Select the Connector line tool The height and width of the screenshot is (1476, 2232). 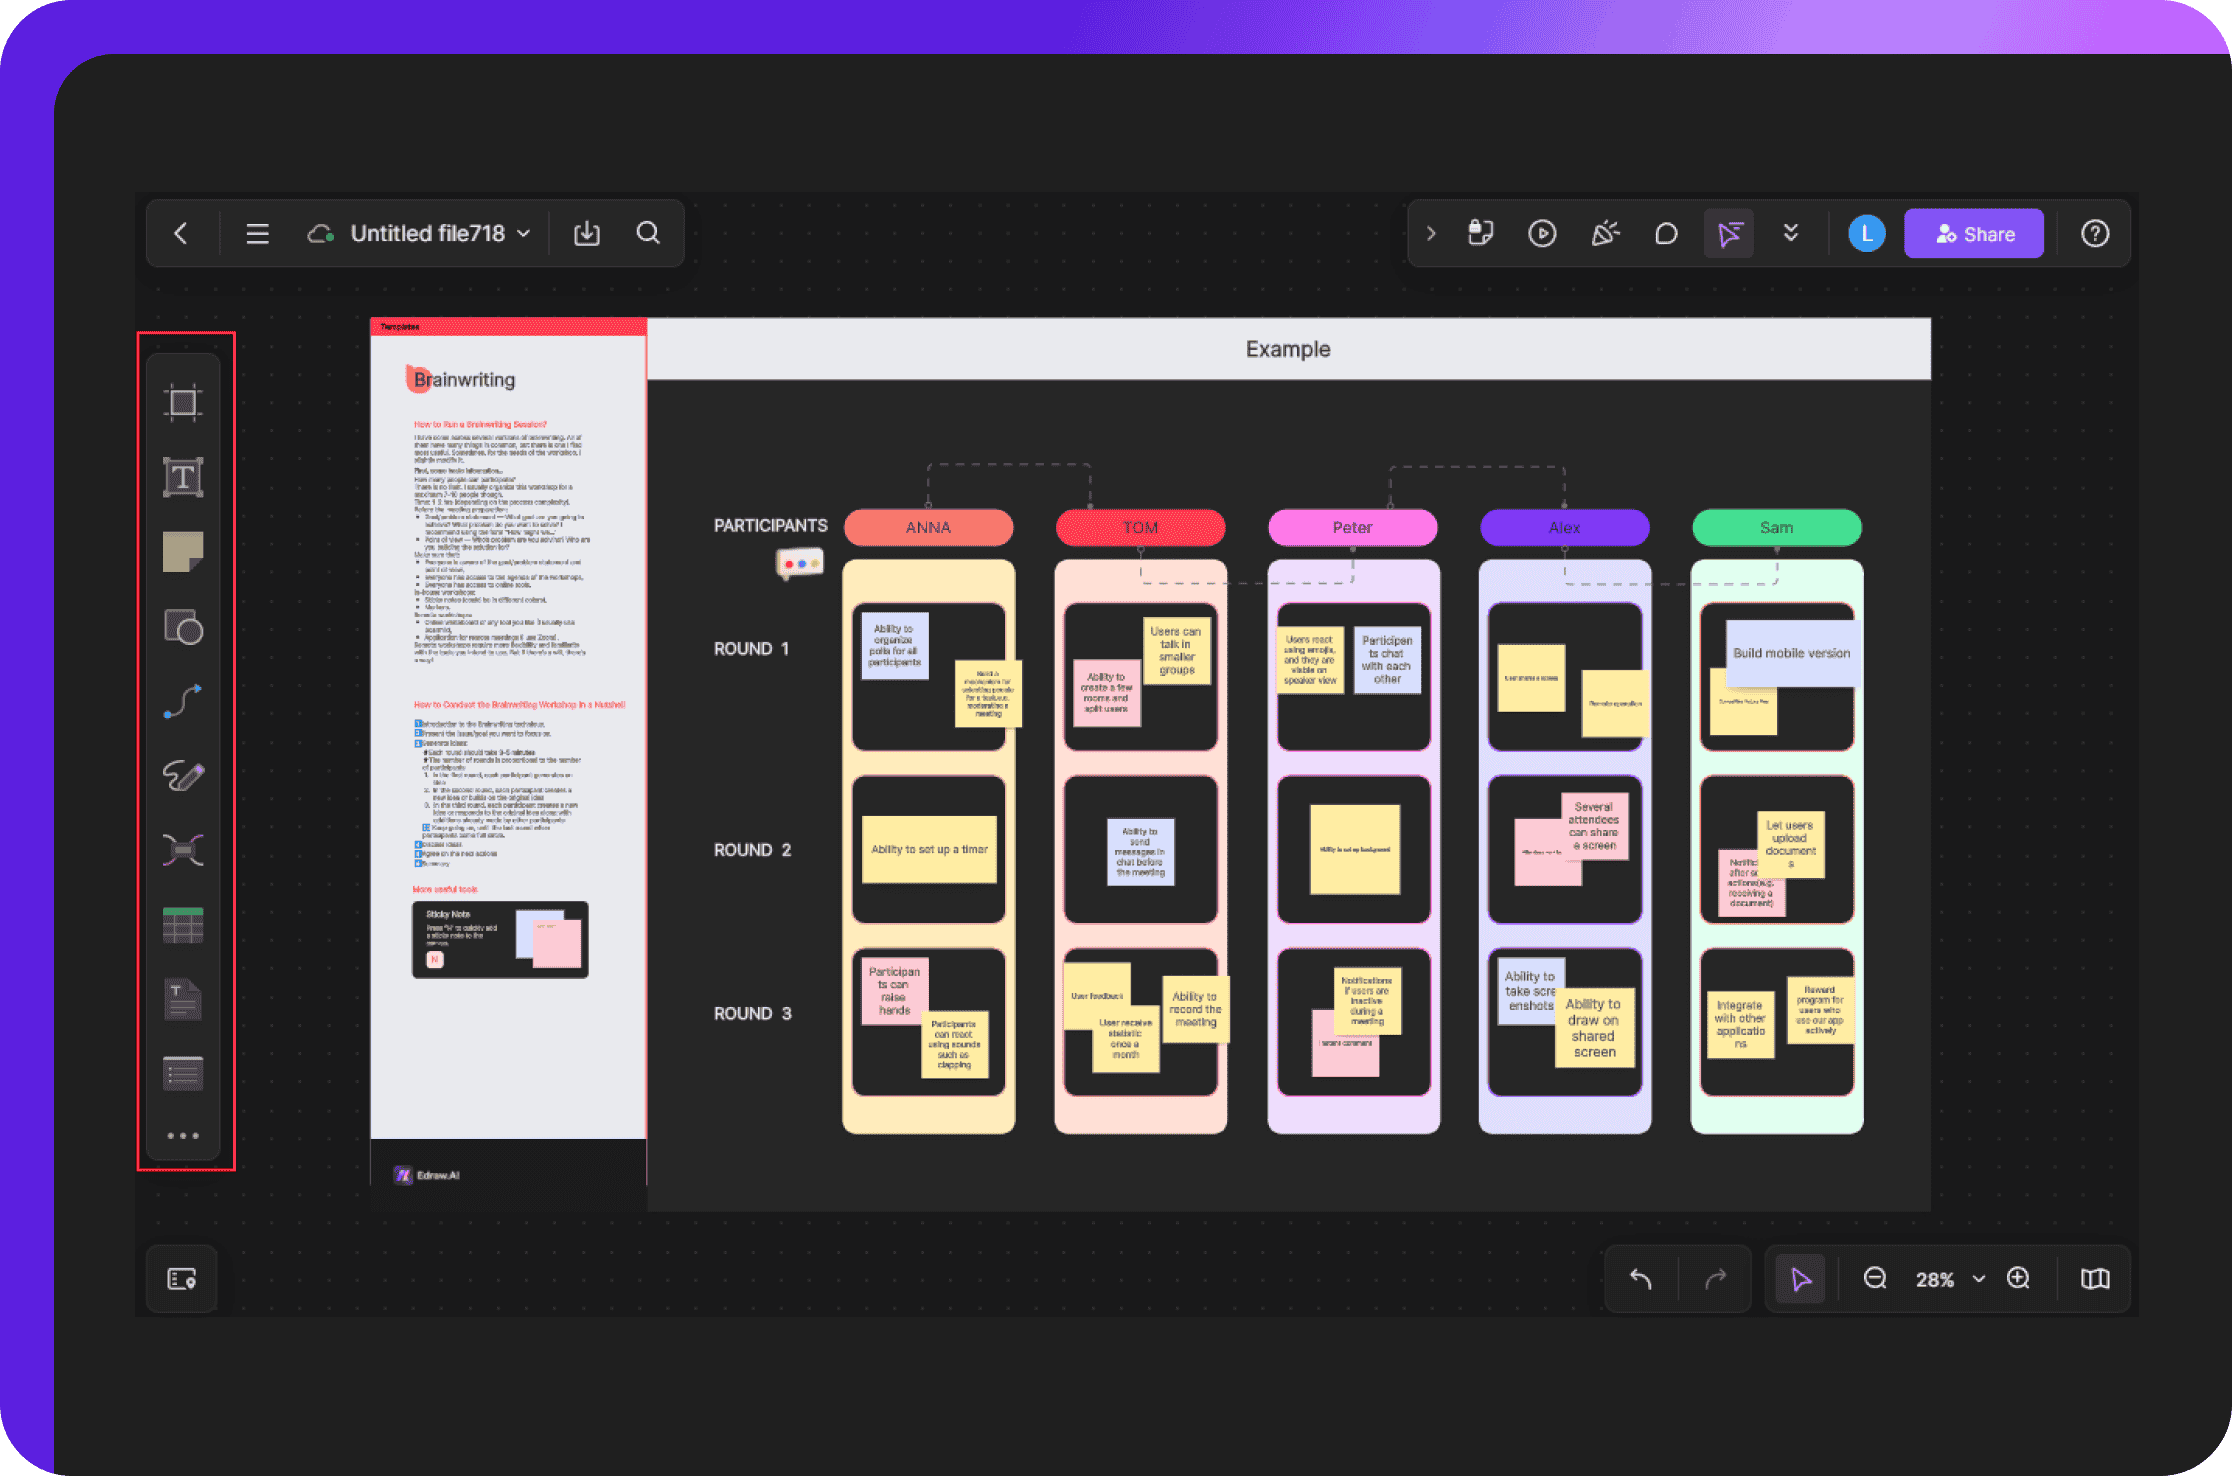(183, 701)
